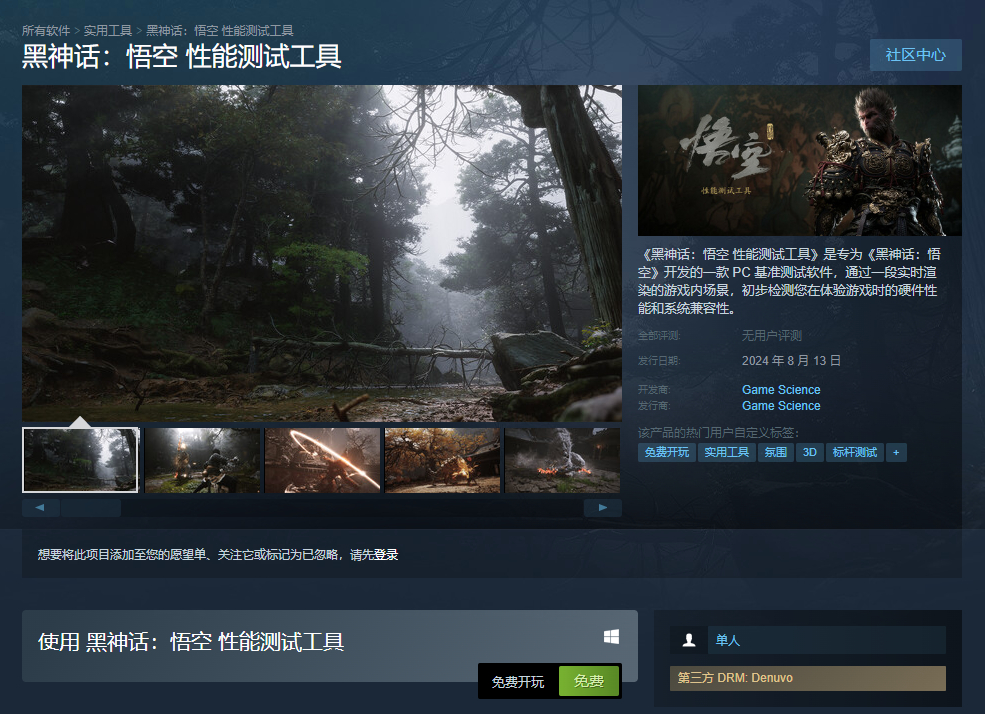The image size is (985, 714).
Task: Open the 社区中心 community hub
Action: tap(915, 55)
